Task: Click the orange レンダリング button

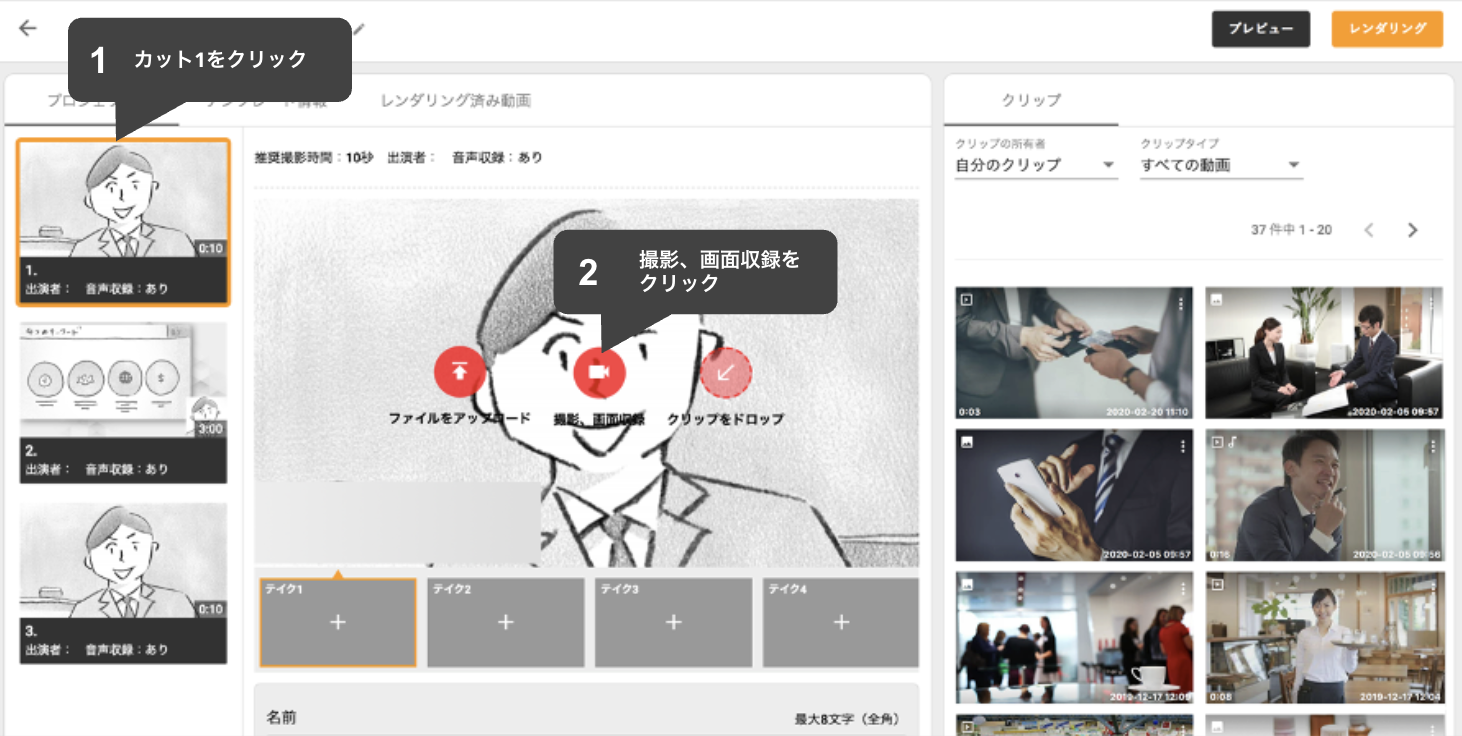Action: tap(1387, 29)
